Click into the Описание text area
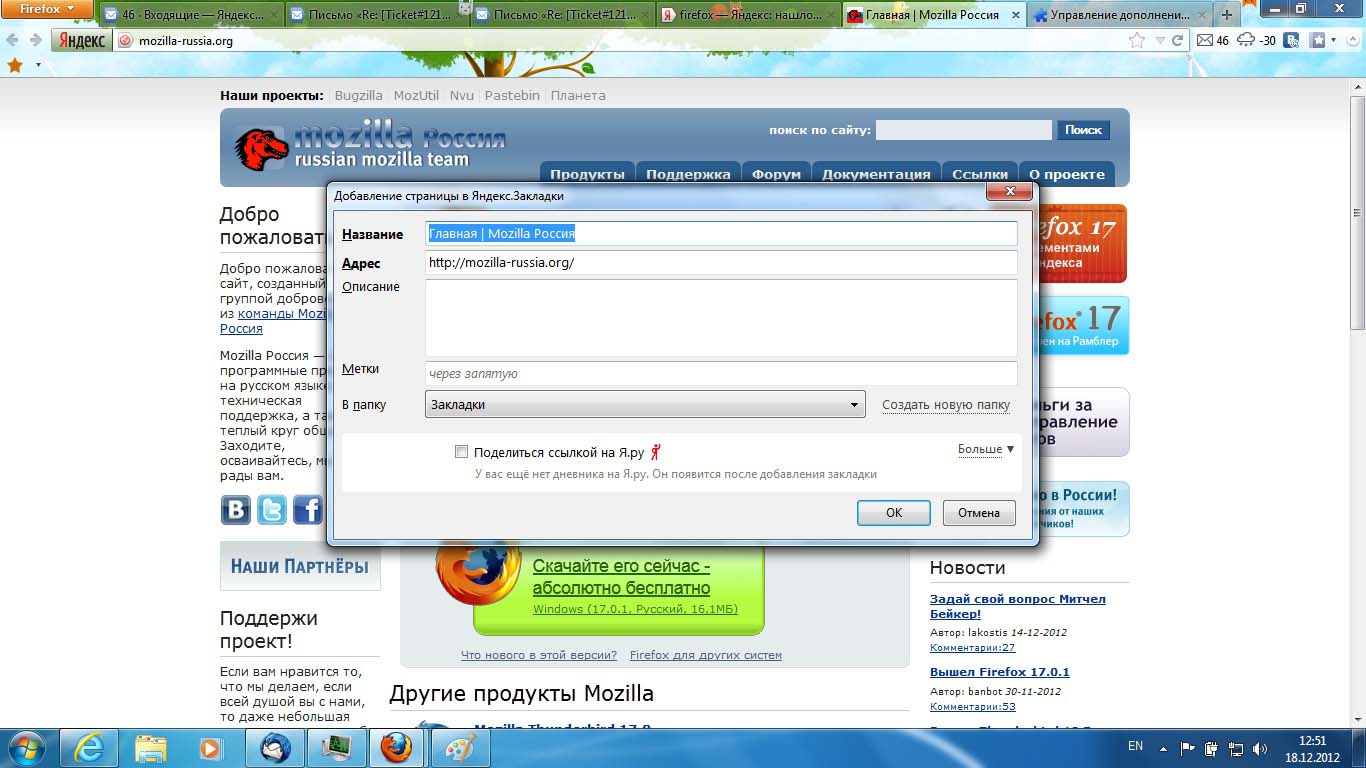This screenshot has width=1366, height=768. coord(721,317)
